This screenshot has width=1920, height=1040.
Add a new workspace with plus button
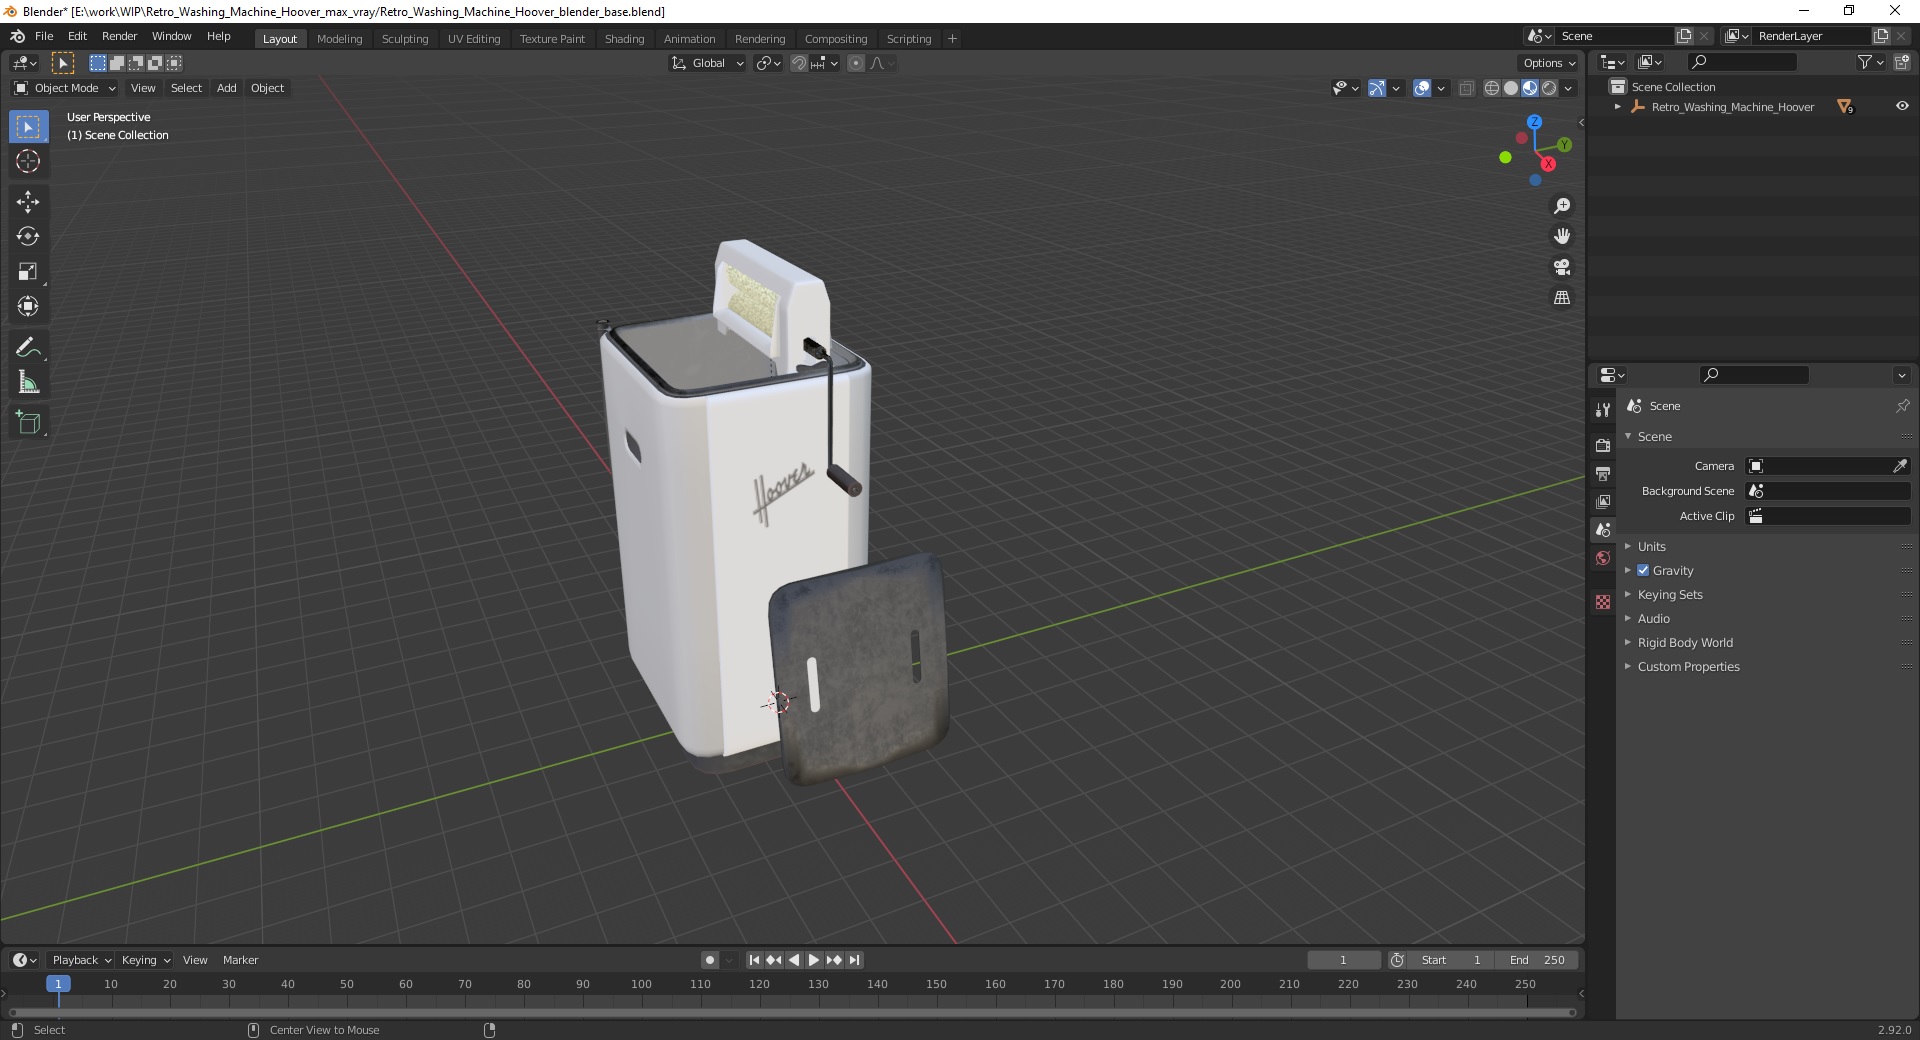952,39
